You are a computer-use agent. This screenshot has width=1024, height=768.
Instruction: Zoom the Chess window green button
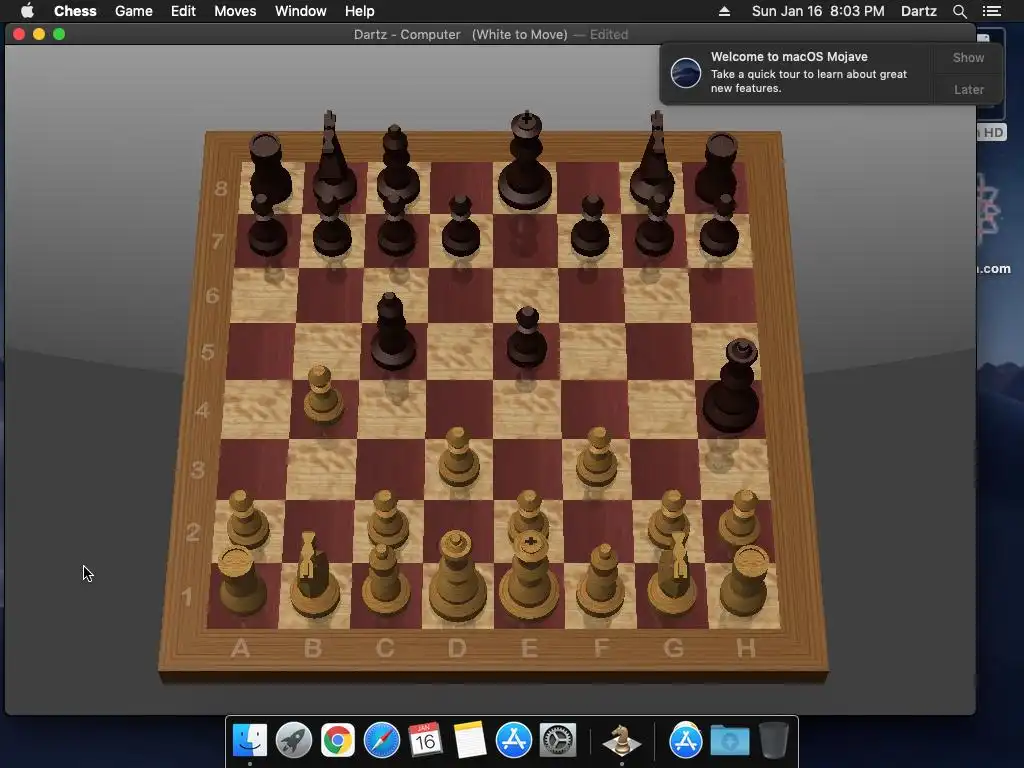tap(59, 34)
